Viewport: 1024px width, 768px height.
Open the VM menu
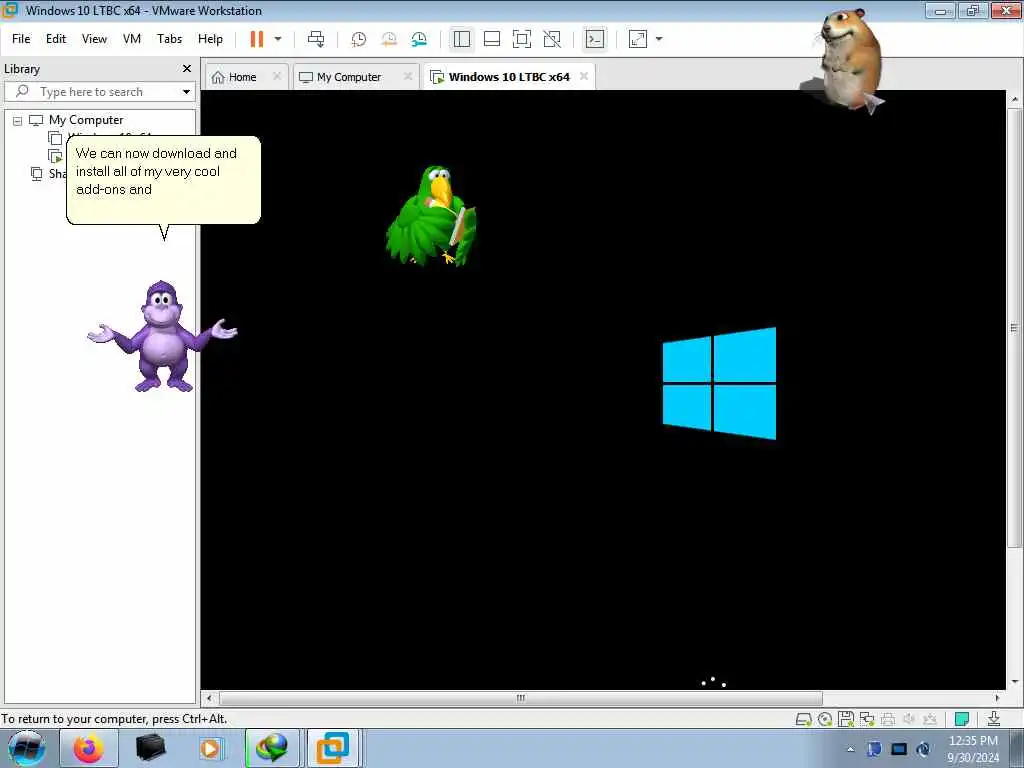(x=132, y=39)
